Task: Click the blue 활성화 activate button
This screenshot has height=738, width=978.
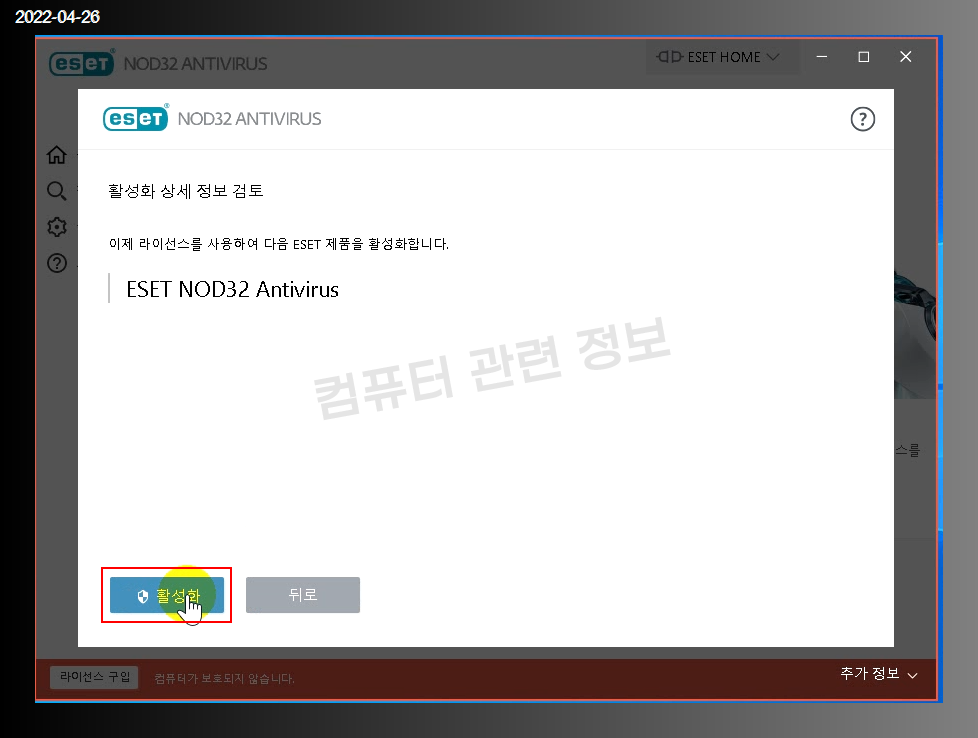Action: 167,595
